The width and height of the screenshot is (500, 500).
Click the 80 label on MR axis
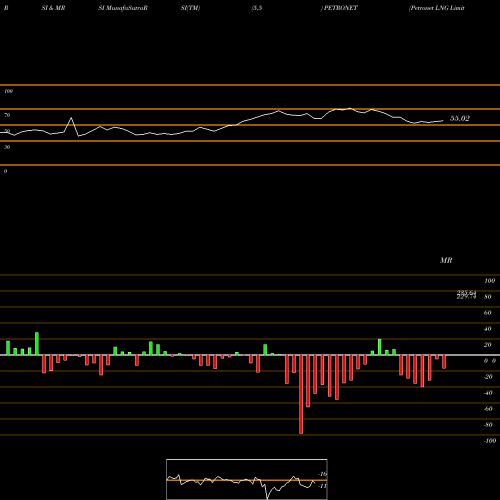[x=488, y=297]
